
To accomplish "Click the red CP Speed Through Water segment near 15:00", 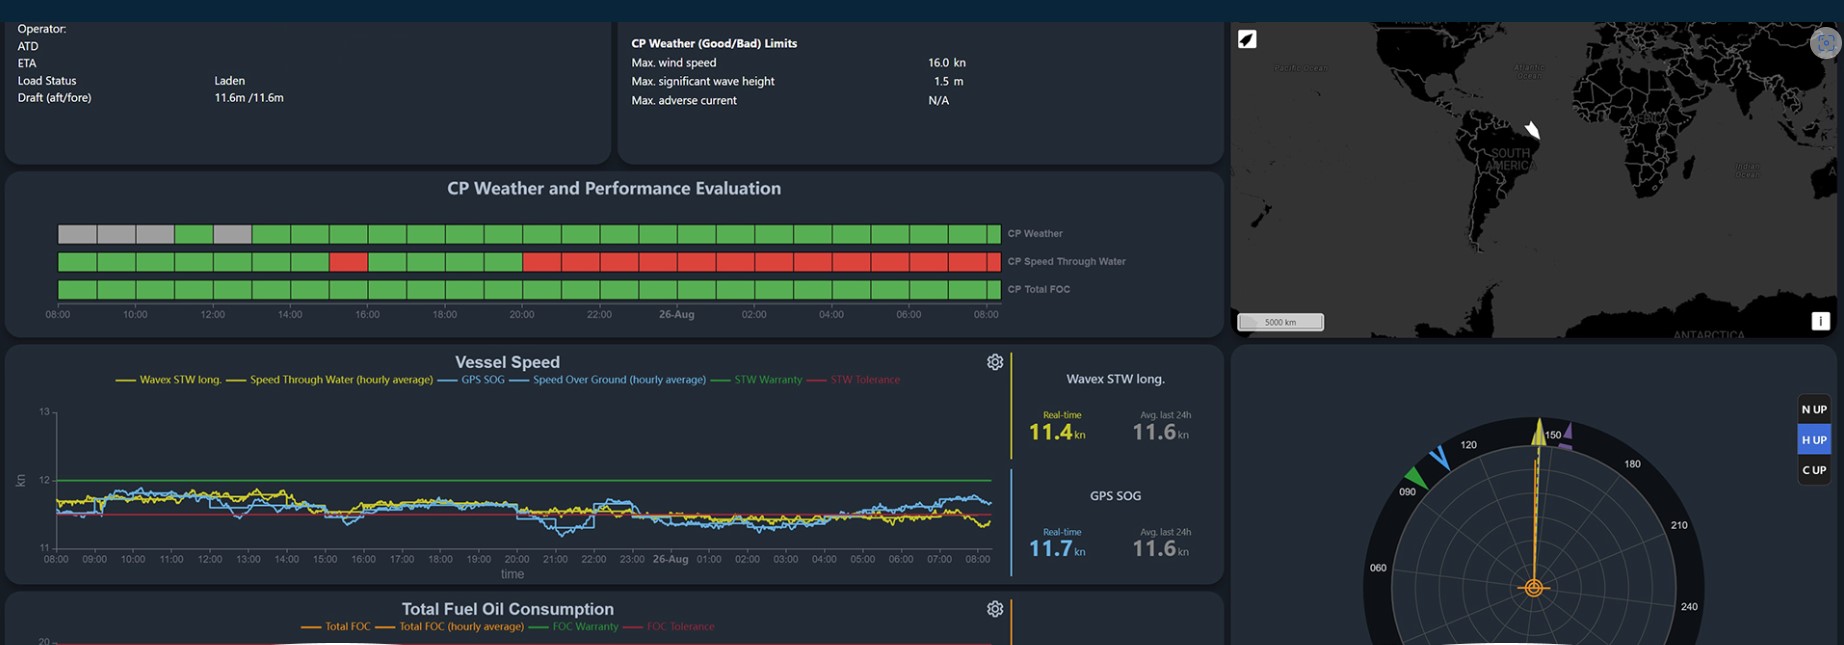I will click(x=349, y=262).
